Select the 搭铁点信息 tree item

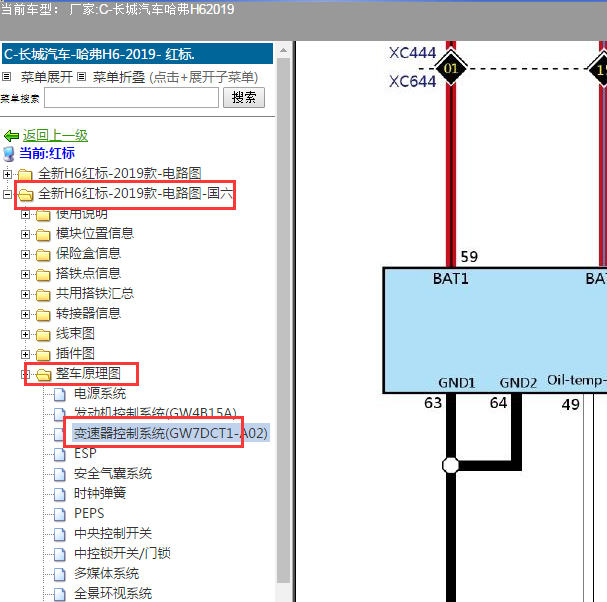pyautogui.click(x=88, y=274)
